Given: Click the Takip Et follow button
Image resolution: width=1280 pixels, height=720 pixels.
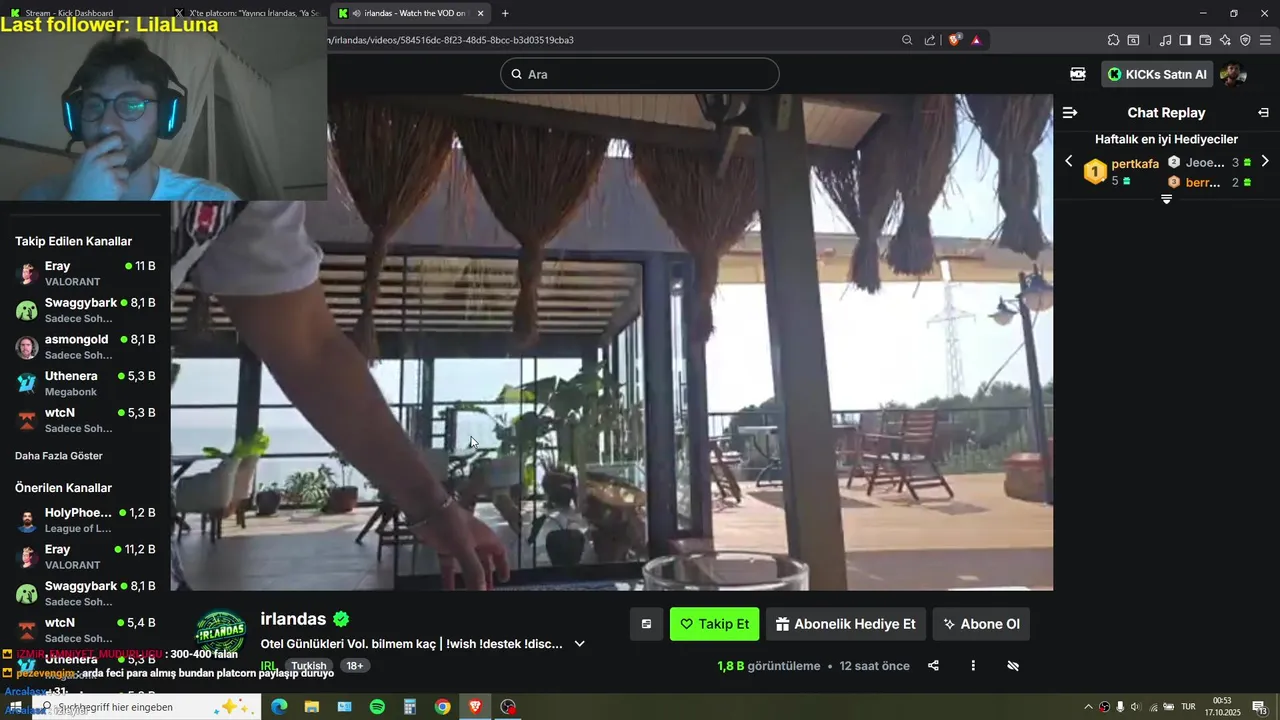Looking at the screenshot, I should 714,624.
